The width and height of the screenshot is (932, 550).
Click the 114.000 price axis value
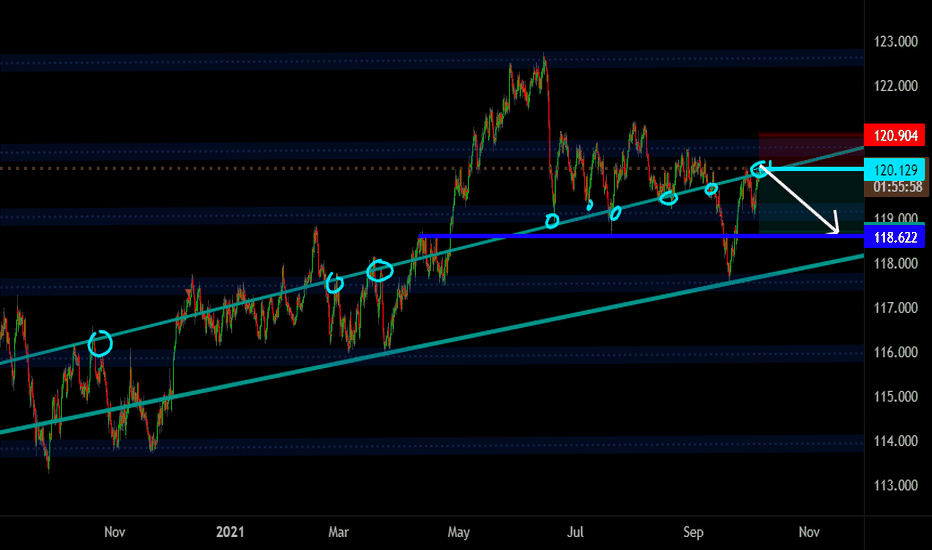[x=896, y=441]
